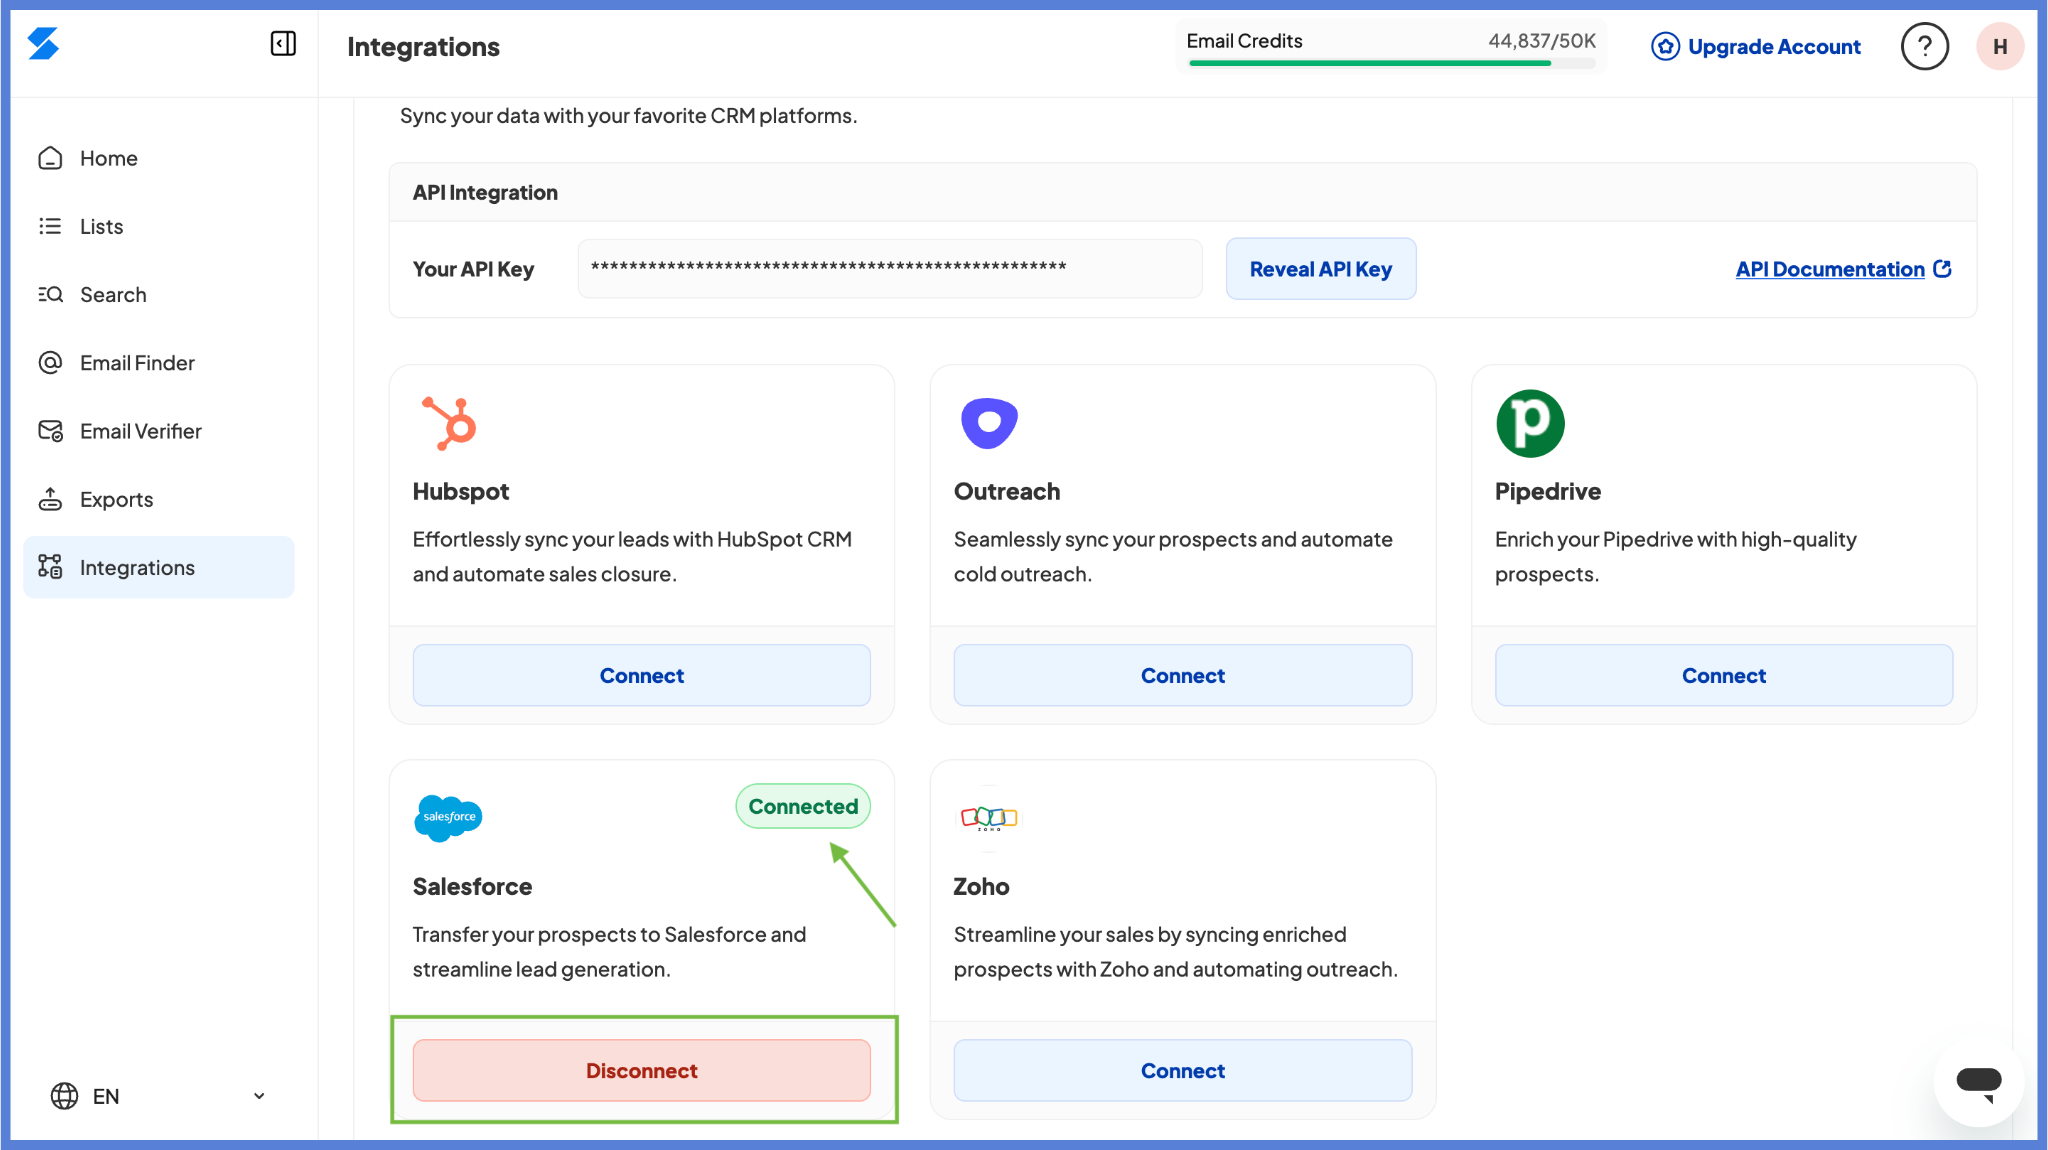
Task: Click the 'Sync your data' subtitle text
Action: click(628, 115)
